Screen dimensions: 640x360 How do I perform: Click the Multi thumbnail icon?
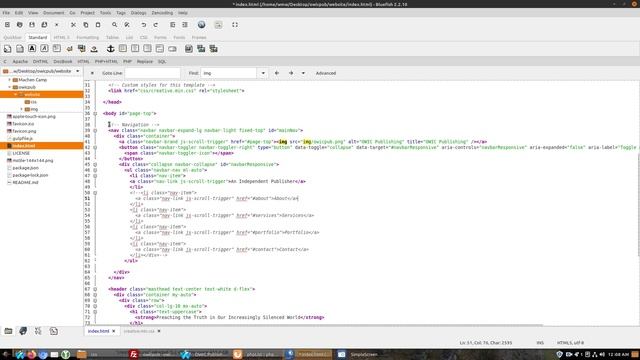tap(213, 49)
